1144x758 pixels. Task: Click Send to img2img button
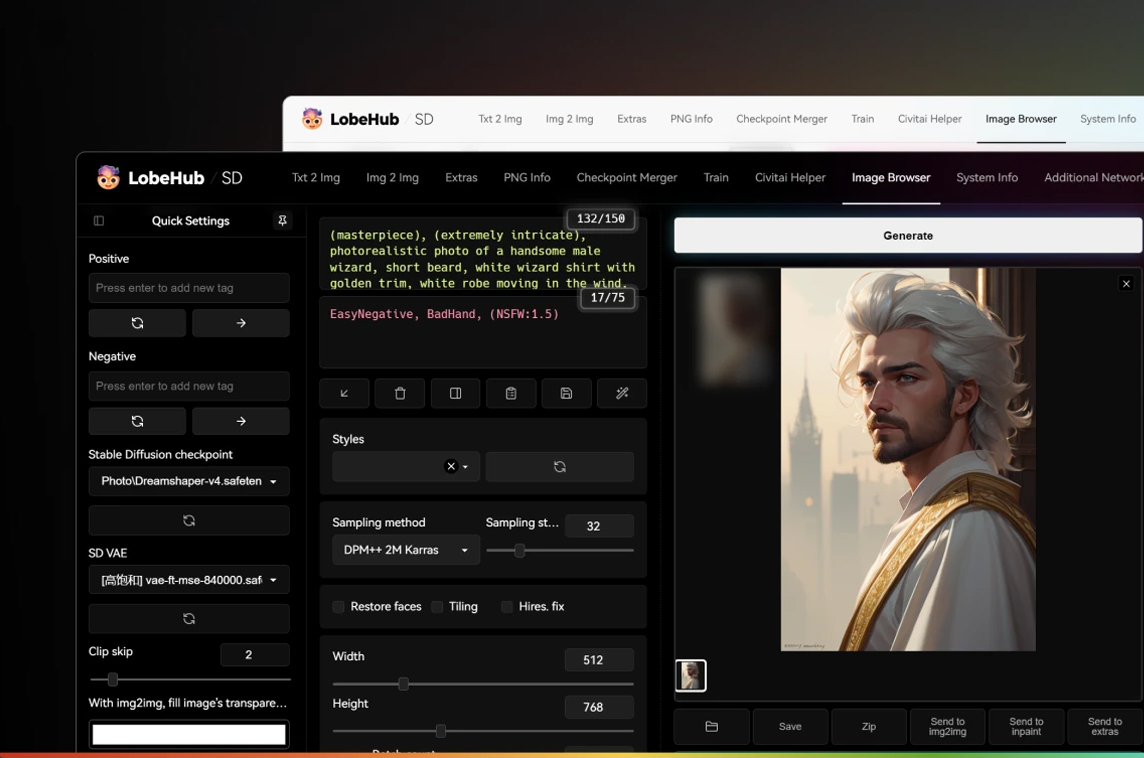[x=948, y=727]
